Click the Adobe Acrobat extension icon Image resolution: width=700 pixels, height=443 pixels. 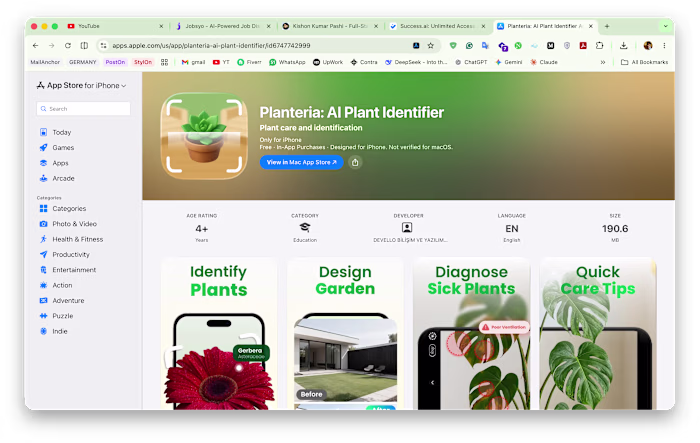pyautogui.click(x=583, y=45)
